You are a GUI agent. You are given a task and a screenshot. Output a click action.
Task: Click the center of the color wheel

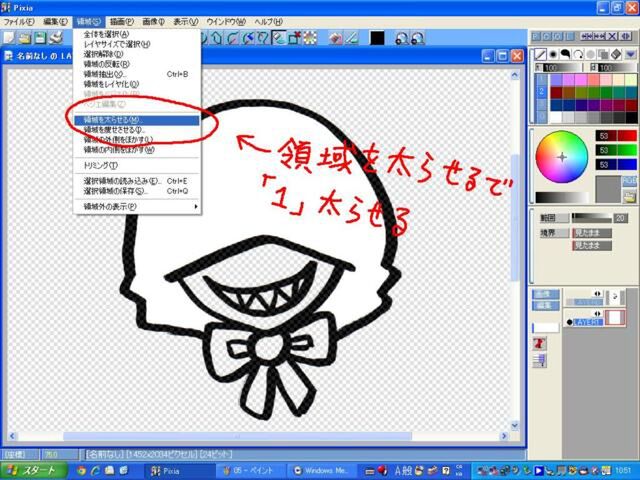coord(561,157)
